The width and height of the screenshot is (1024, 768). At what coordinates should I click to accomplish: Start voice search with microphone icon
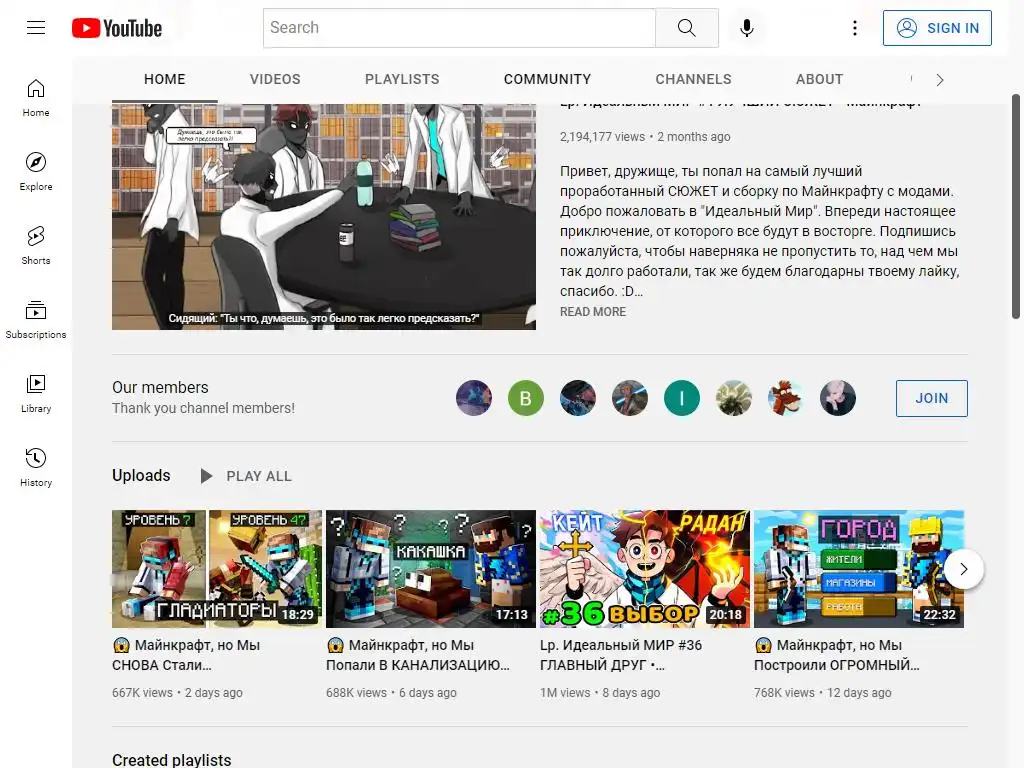click(746, 28)
